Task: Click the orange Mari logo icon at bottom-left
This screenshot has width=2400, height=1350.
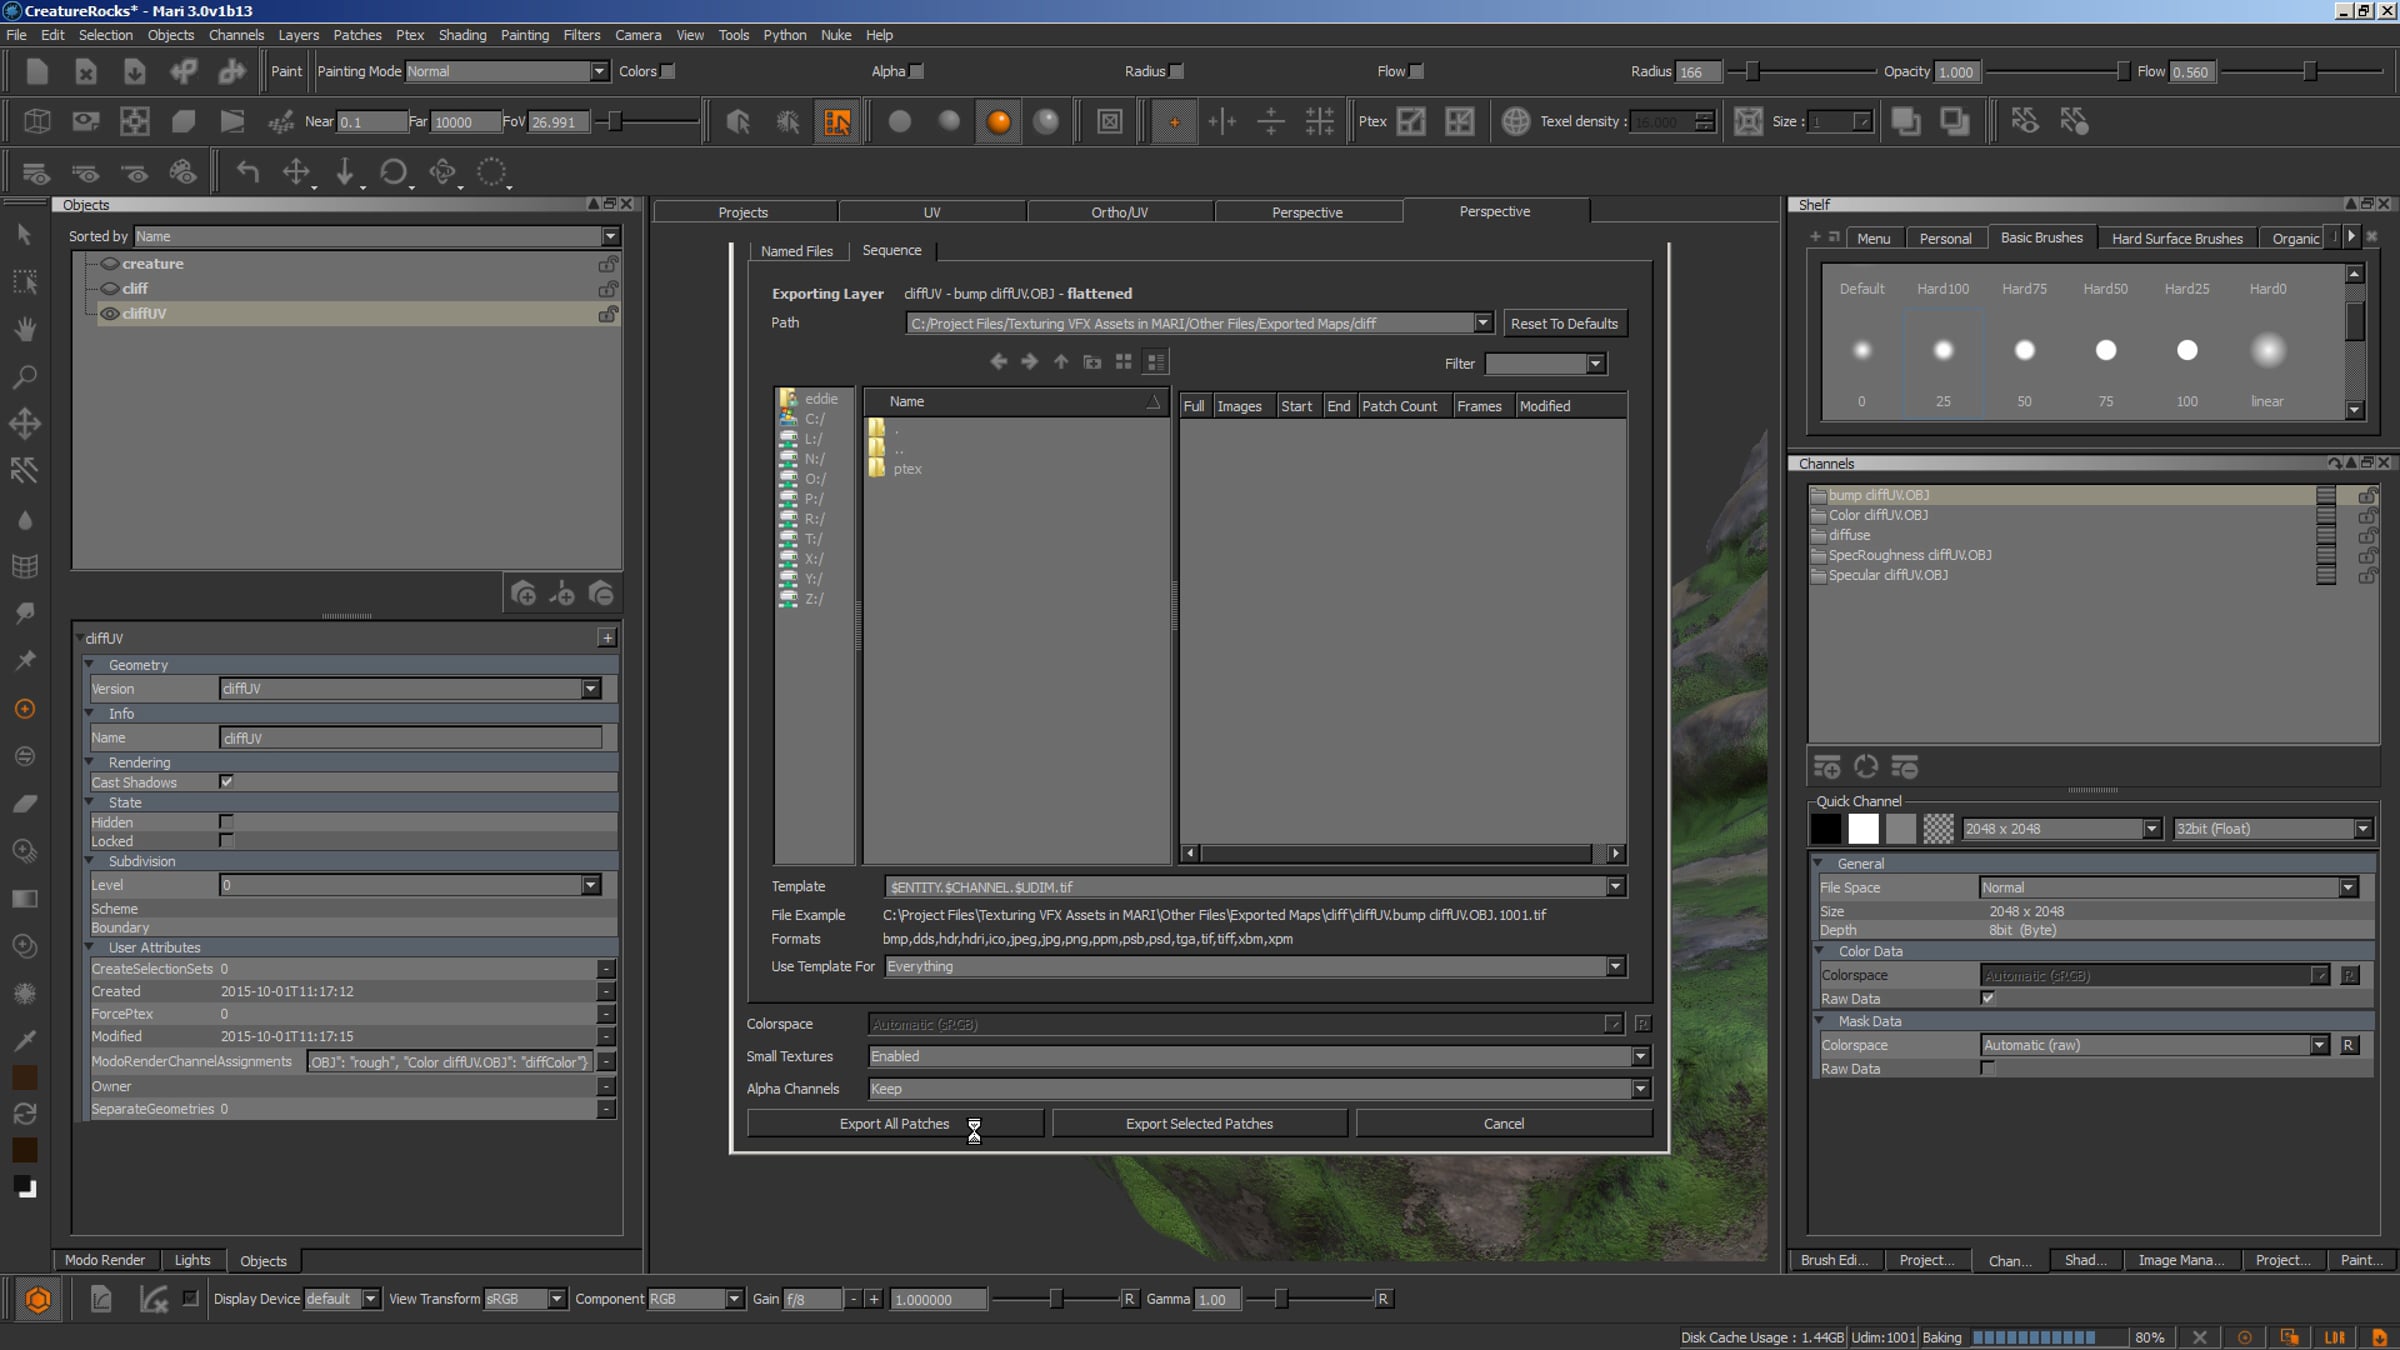Action: [x=38, y=1299]
